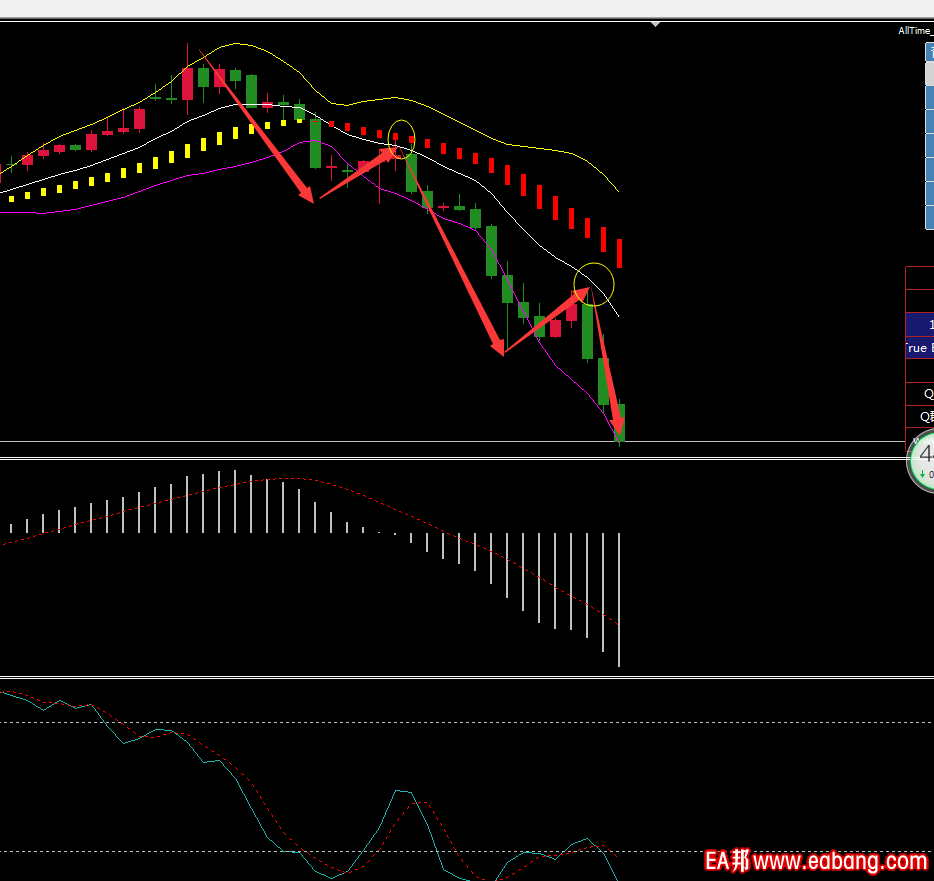
Task: Open the www.eabang.com watermark link
Action: point(840,860)
